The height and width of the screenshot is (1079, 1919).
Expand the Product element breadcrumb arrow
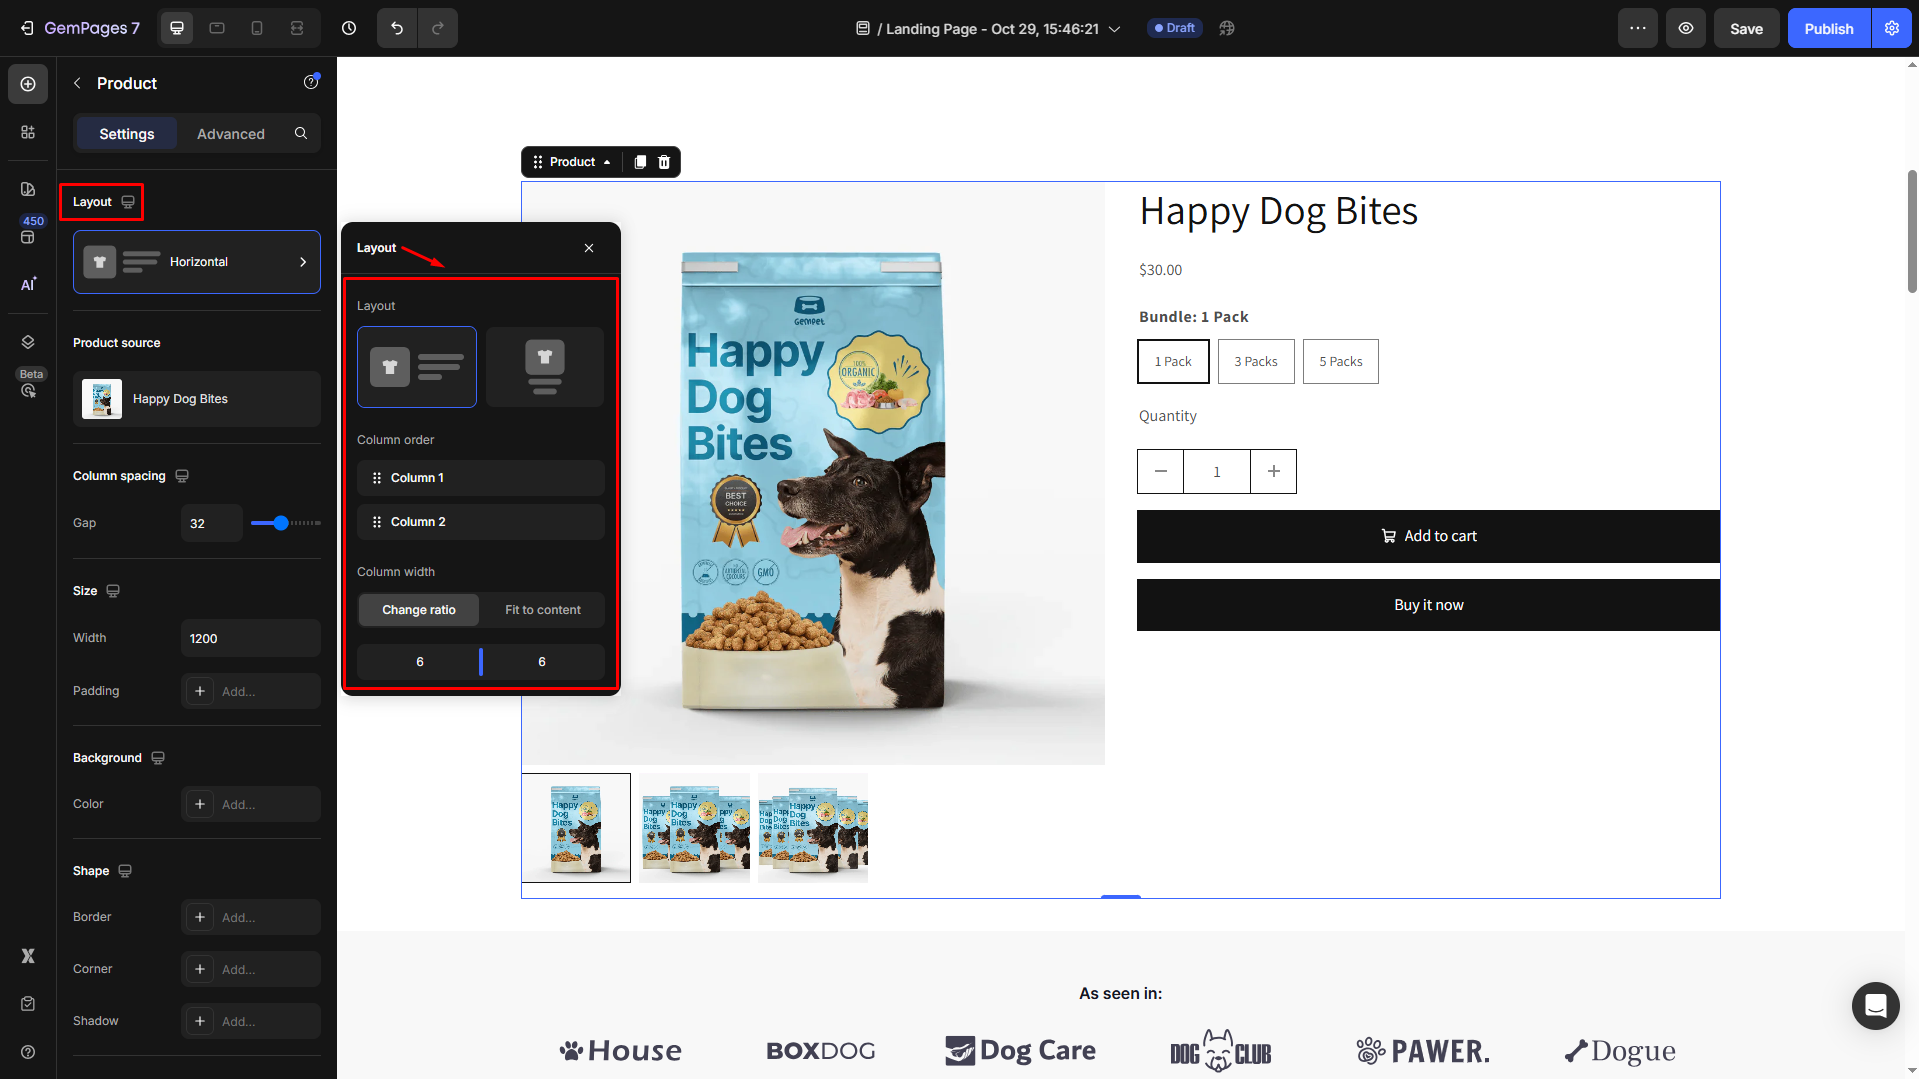point(607,162)
